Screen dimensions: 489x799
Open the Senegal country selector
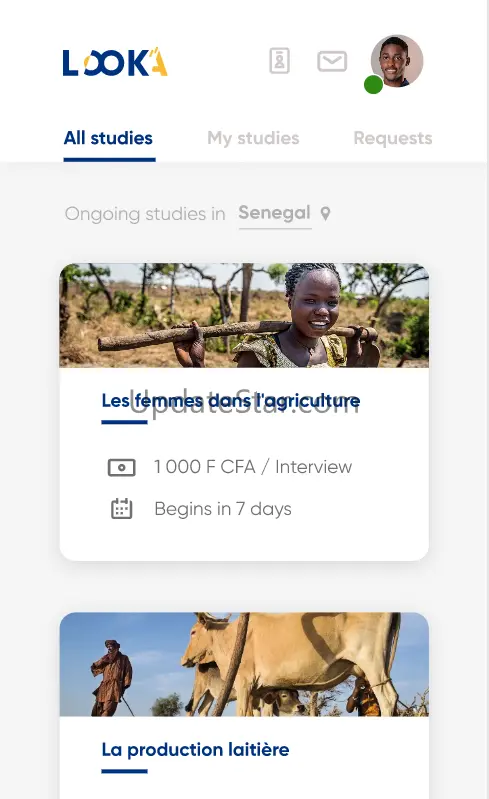click(x=275, y=212)
